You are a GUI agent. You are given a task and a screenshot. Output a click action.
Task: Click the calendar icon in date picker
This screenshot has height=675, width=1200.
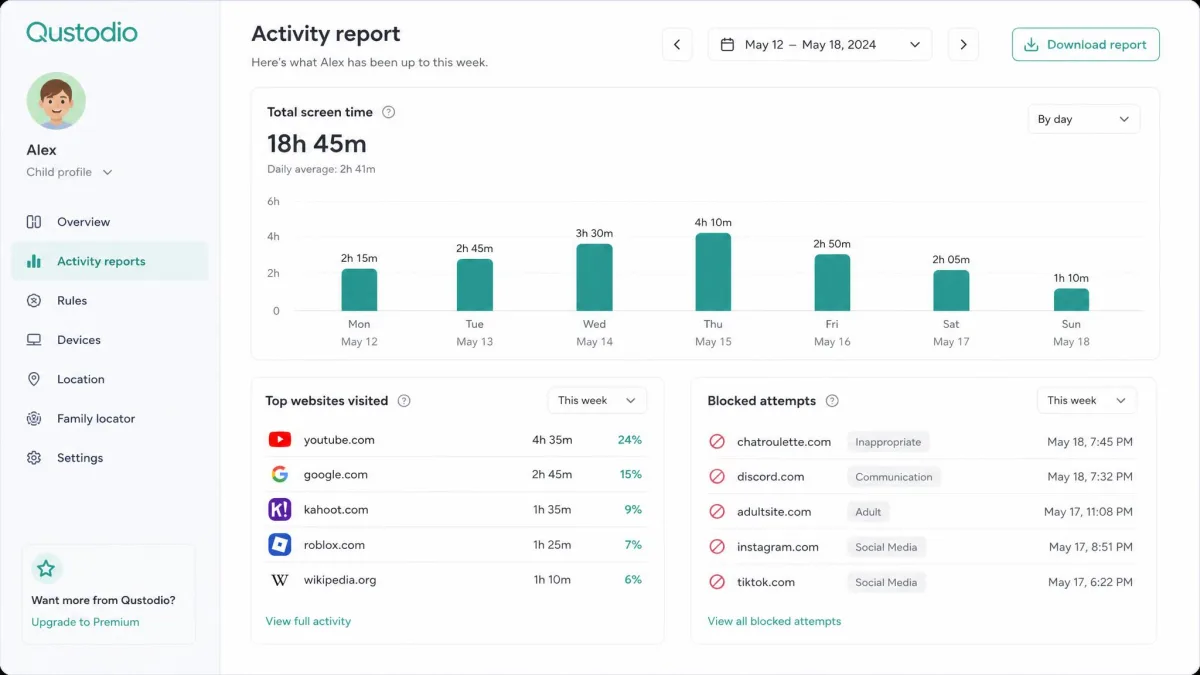coord(728,44)
